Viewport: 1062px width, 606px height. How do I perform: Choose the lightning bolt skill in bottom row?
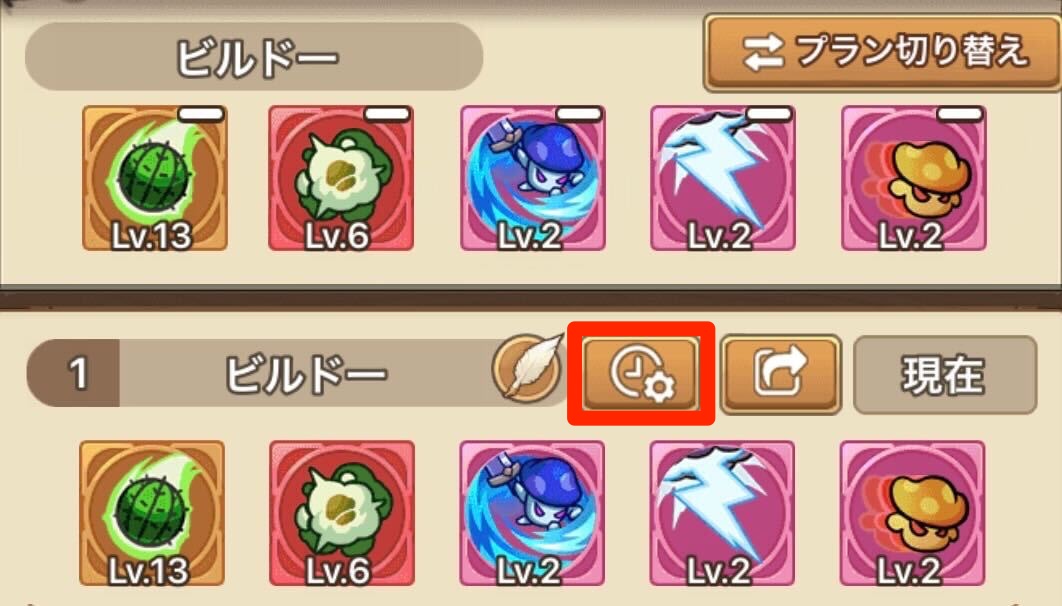pyautogui.click(x=722, y=513)
